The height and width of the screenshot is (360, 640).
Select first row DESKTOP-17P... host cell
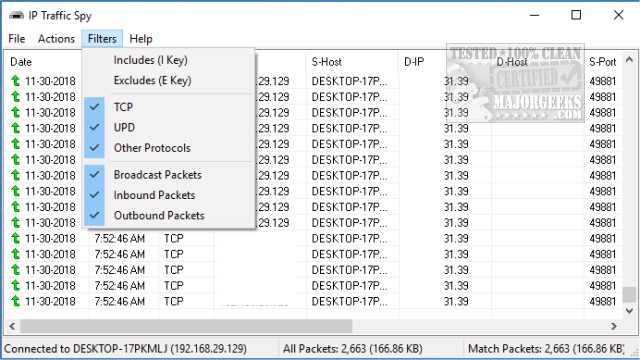349,81
